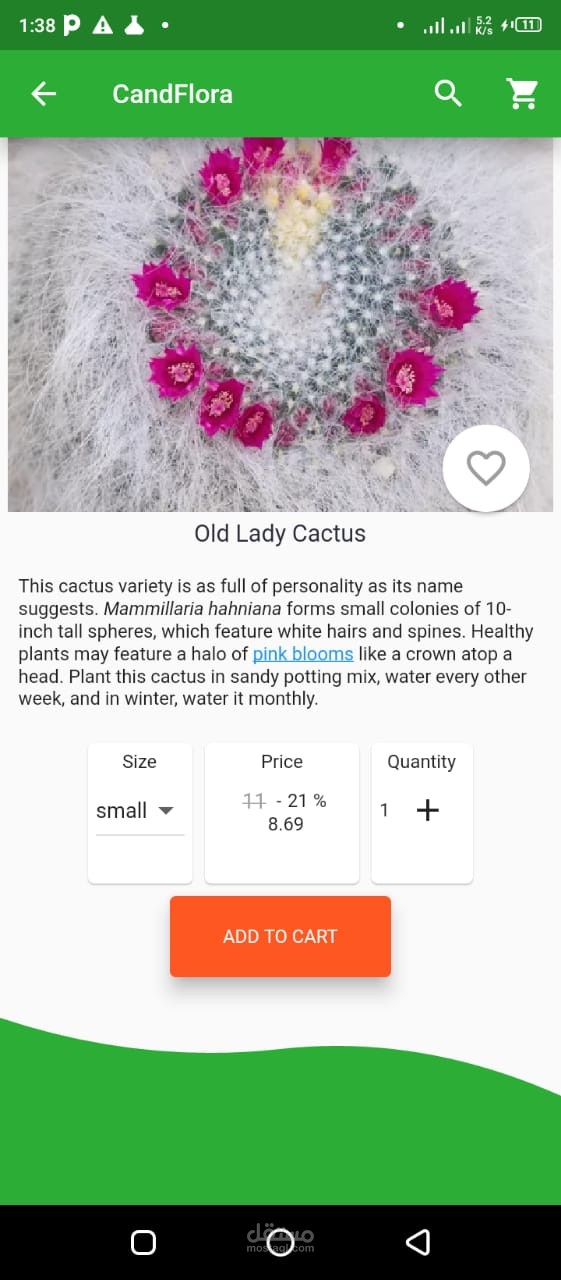This screenshot has width=561, height=1280.
Task: Open the shopping cart icon
Action: pos(522,94)
